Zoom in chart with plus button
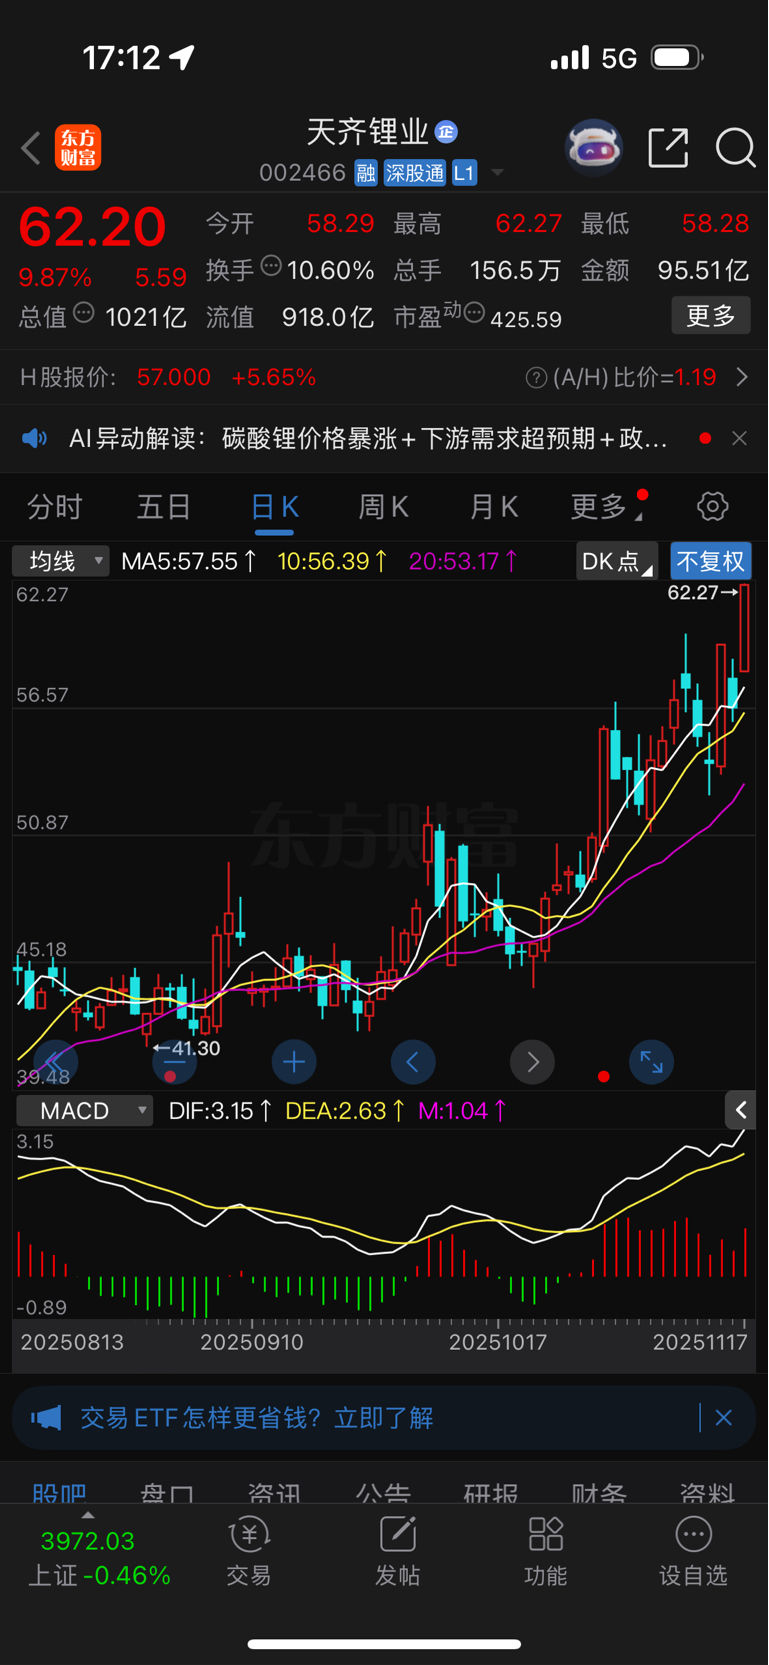The width and height of the screenshot is (769, 1665). pos(294,1062)
